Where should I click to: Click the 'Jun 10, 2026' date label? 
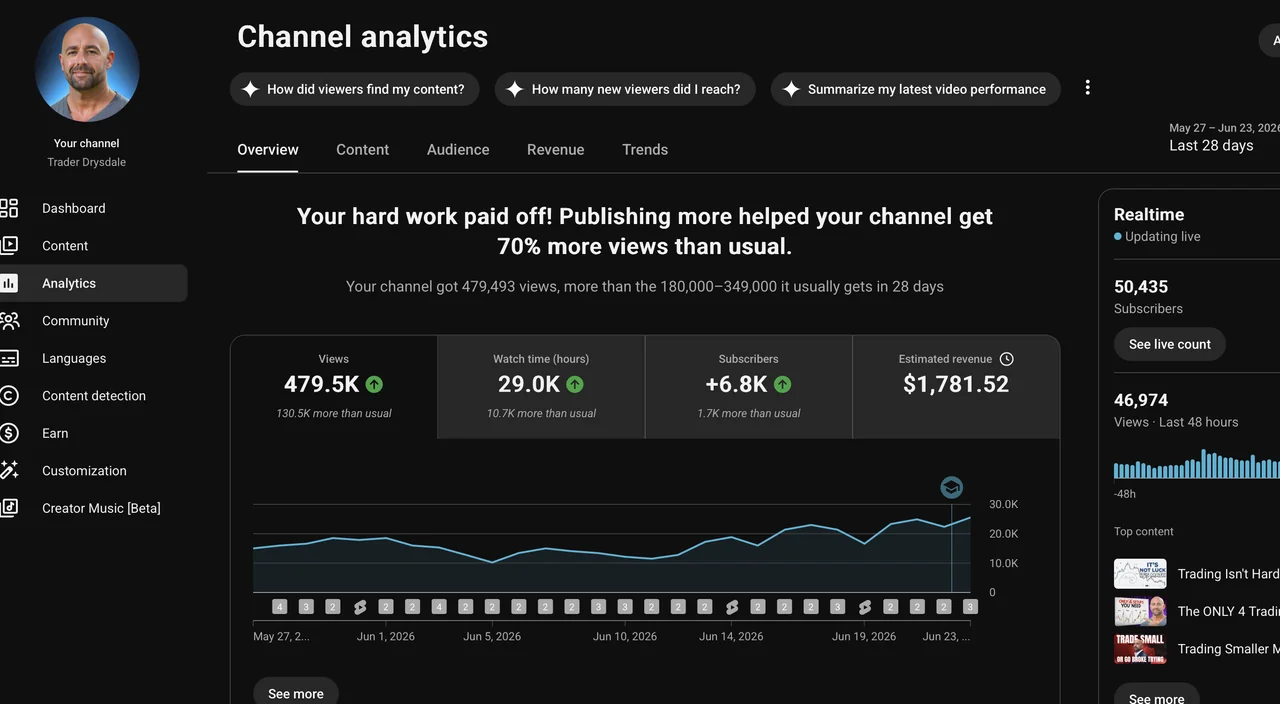click(x=625, y=636)
